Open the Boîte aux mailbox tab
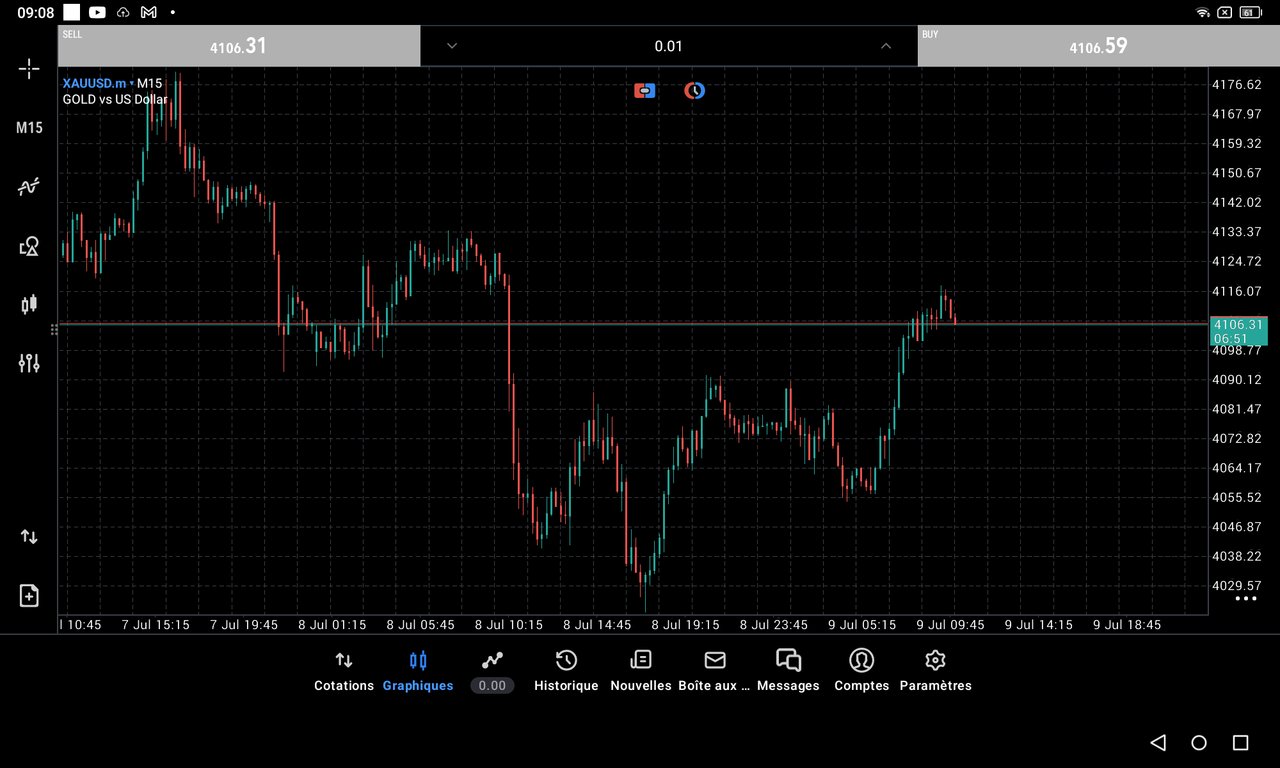Viewport: 1280px width, 768px height. [x=714, y=672]
